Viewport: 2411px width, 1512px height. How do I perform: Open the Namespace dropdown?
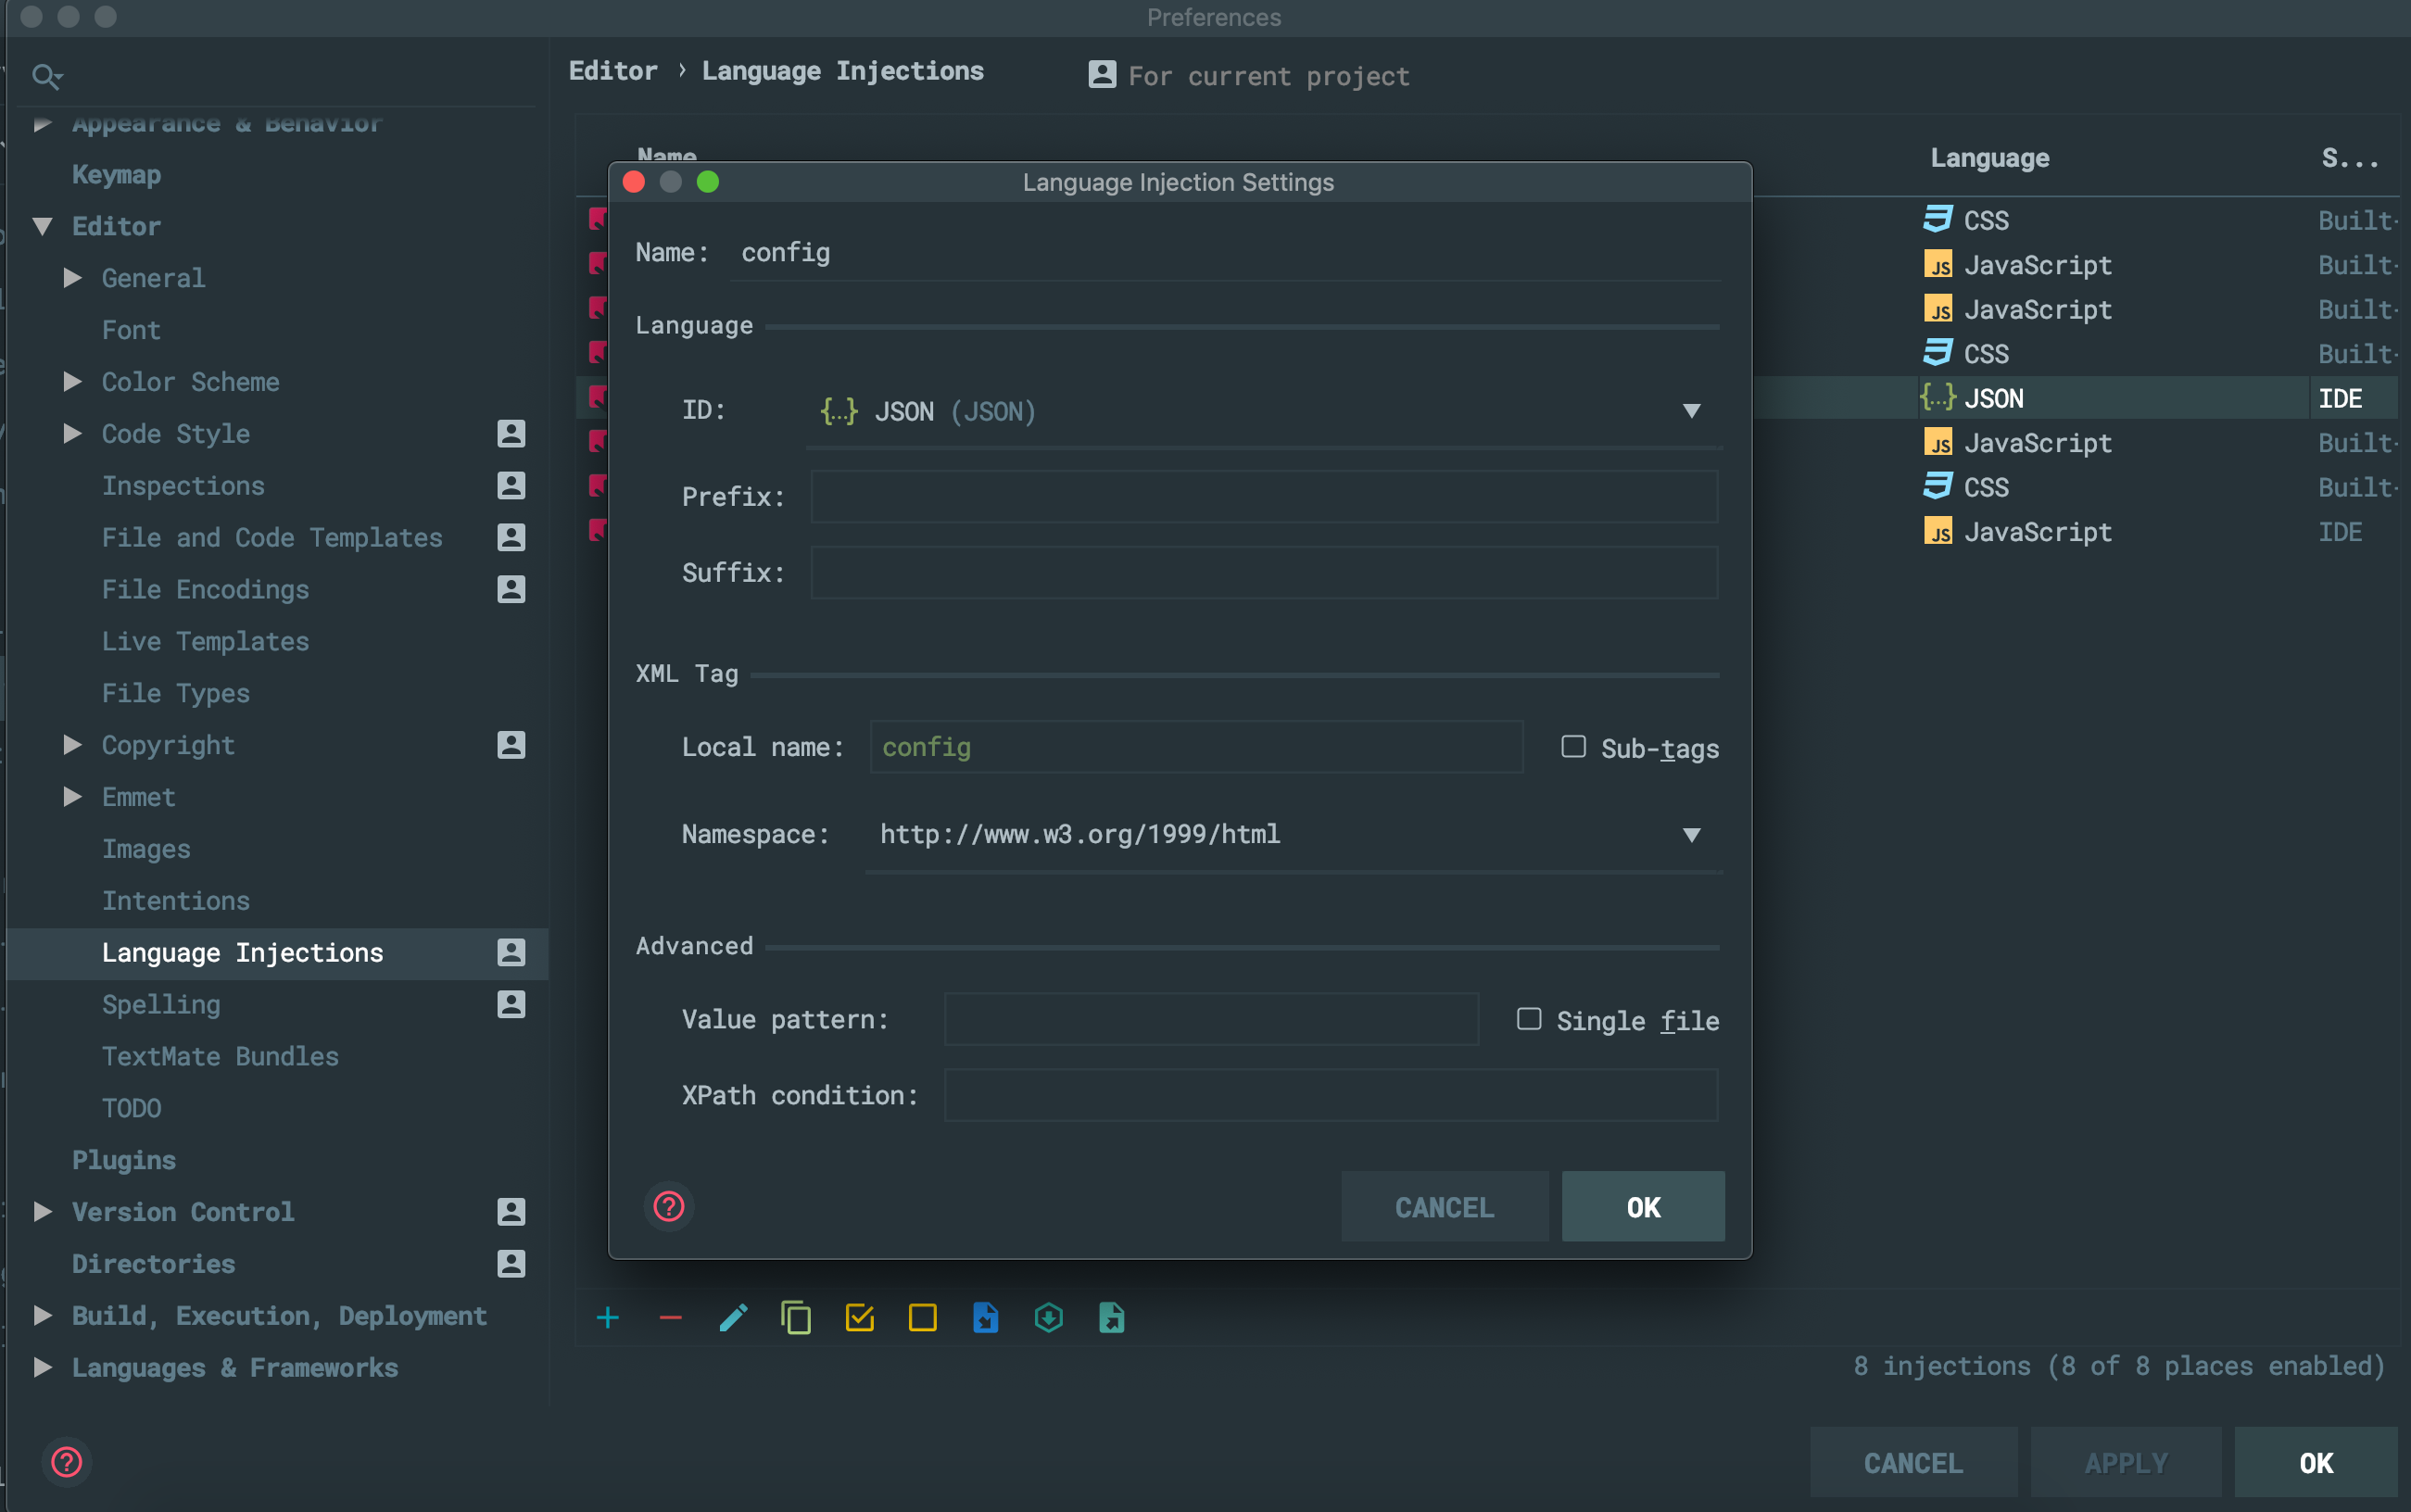click(x=1691, y=835)
